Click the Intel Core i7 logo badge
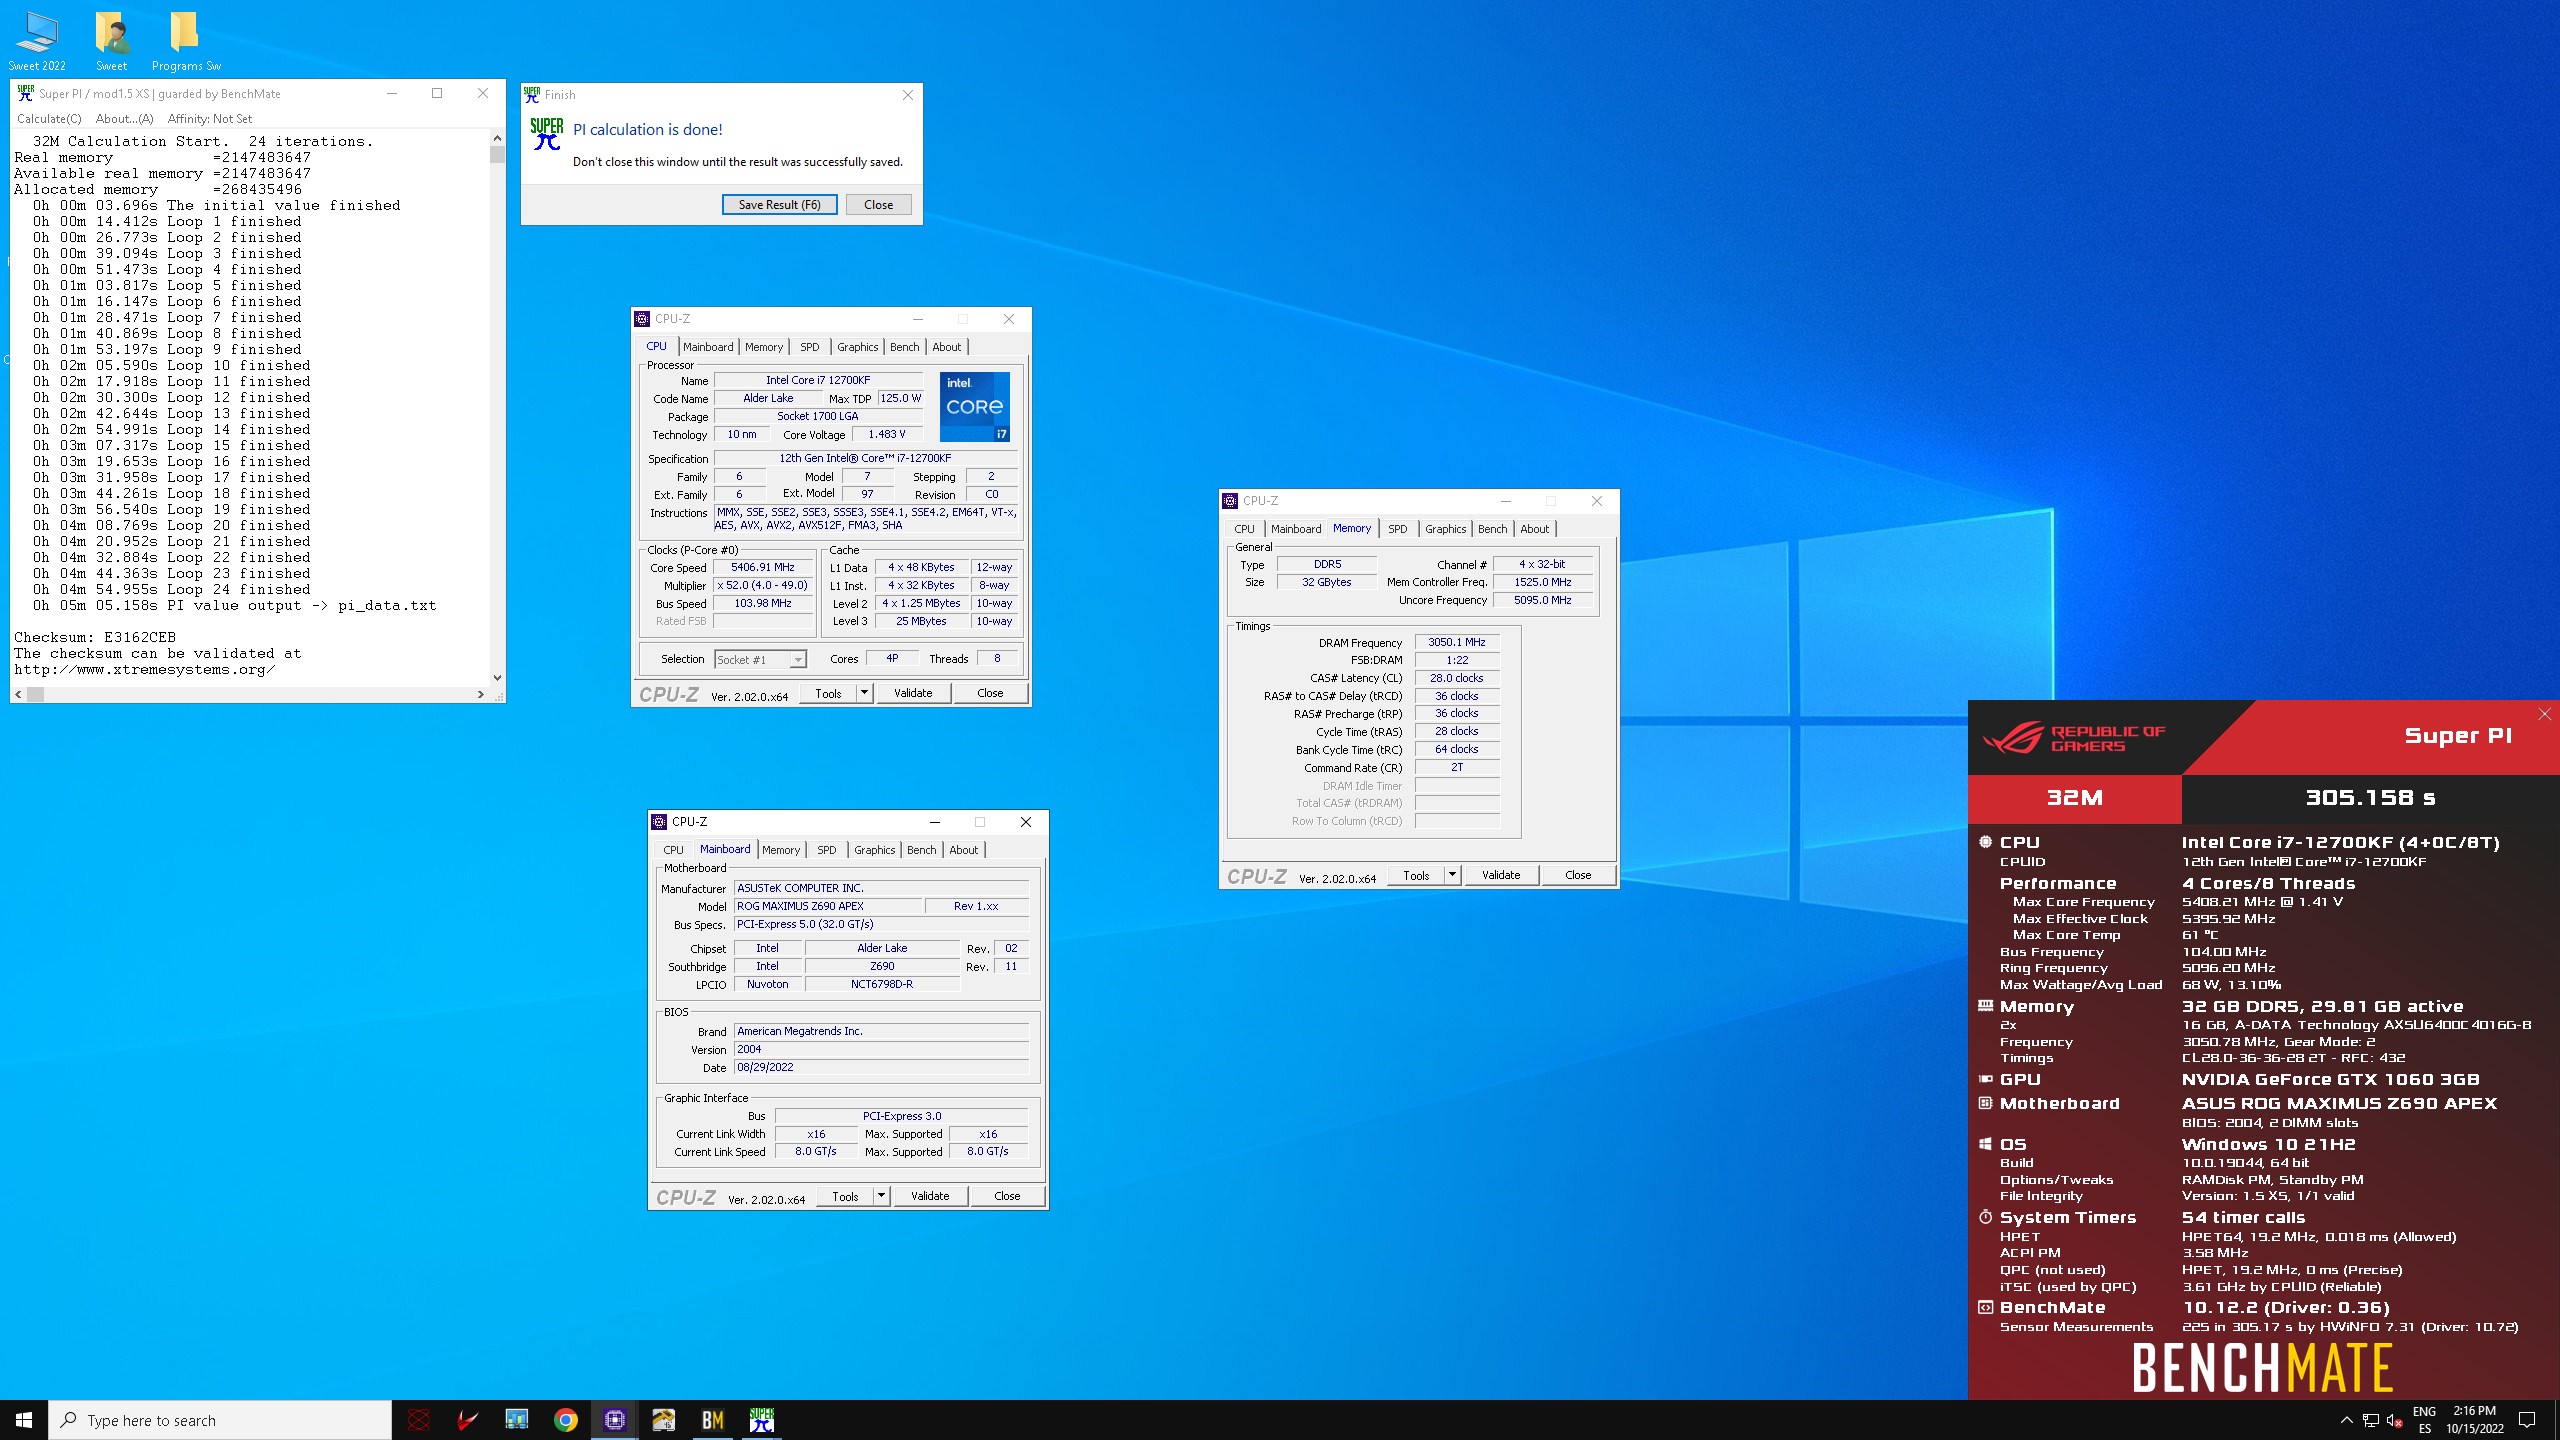Image resolution: width=2560 pixels, height=1440 pixels. [975, 407]
